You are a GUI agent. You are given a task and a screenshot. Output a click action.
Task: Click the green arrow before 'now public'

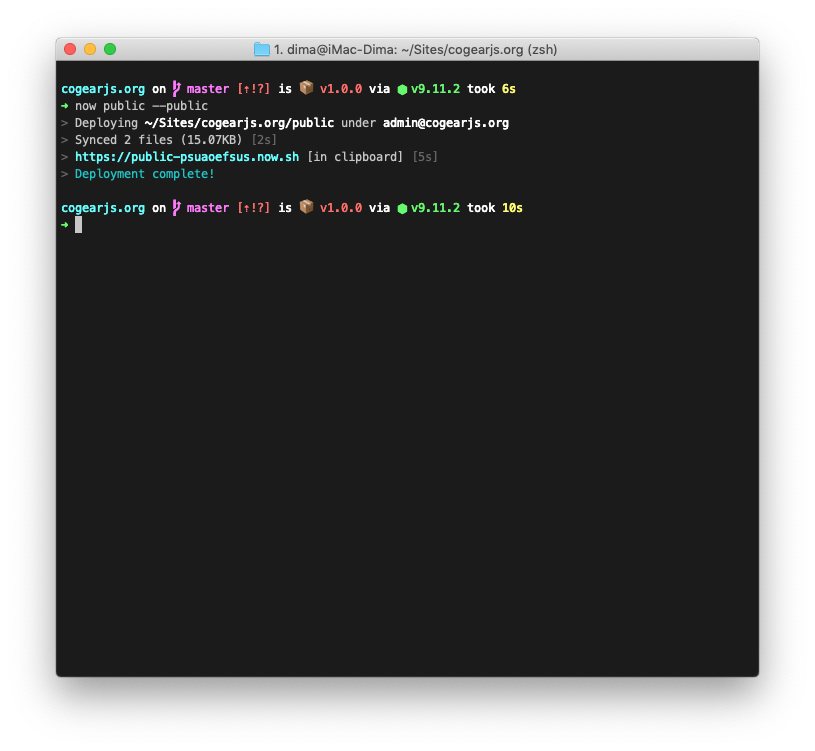[x=64, y=106]
